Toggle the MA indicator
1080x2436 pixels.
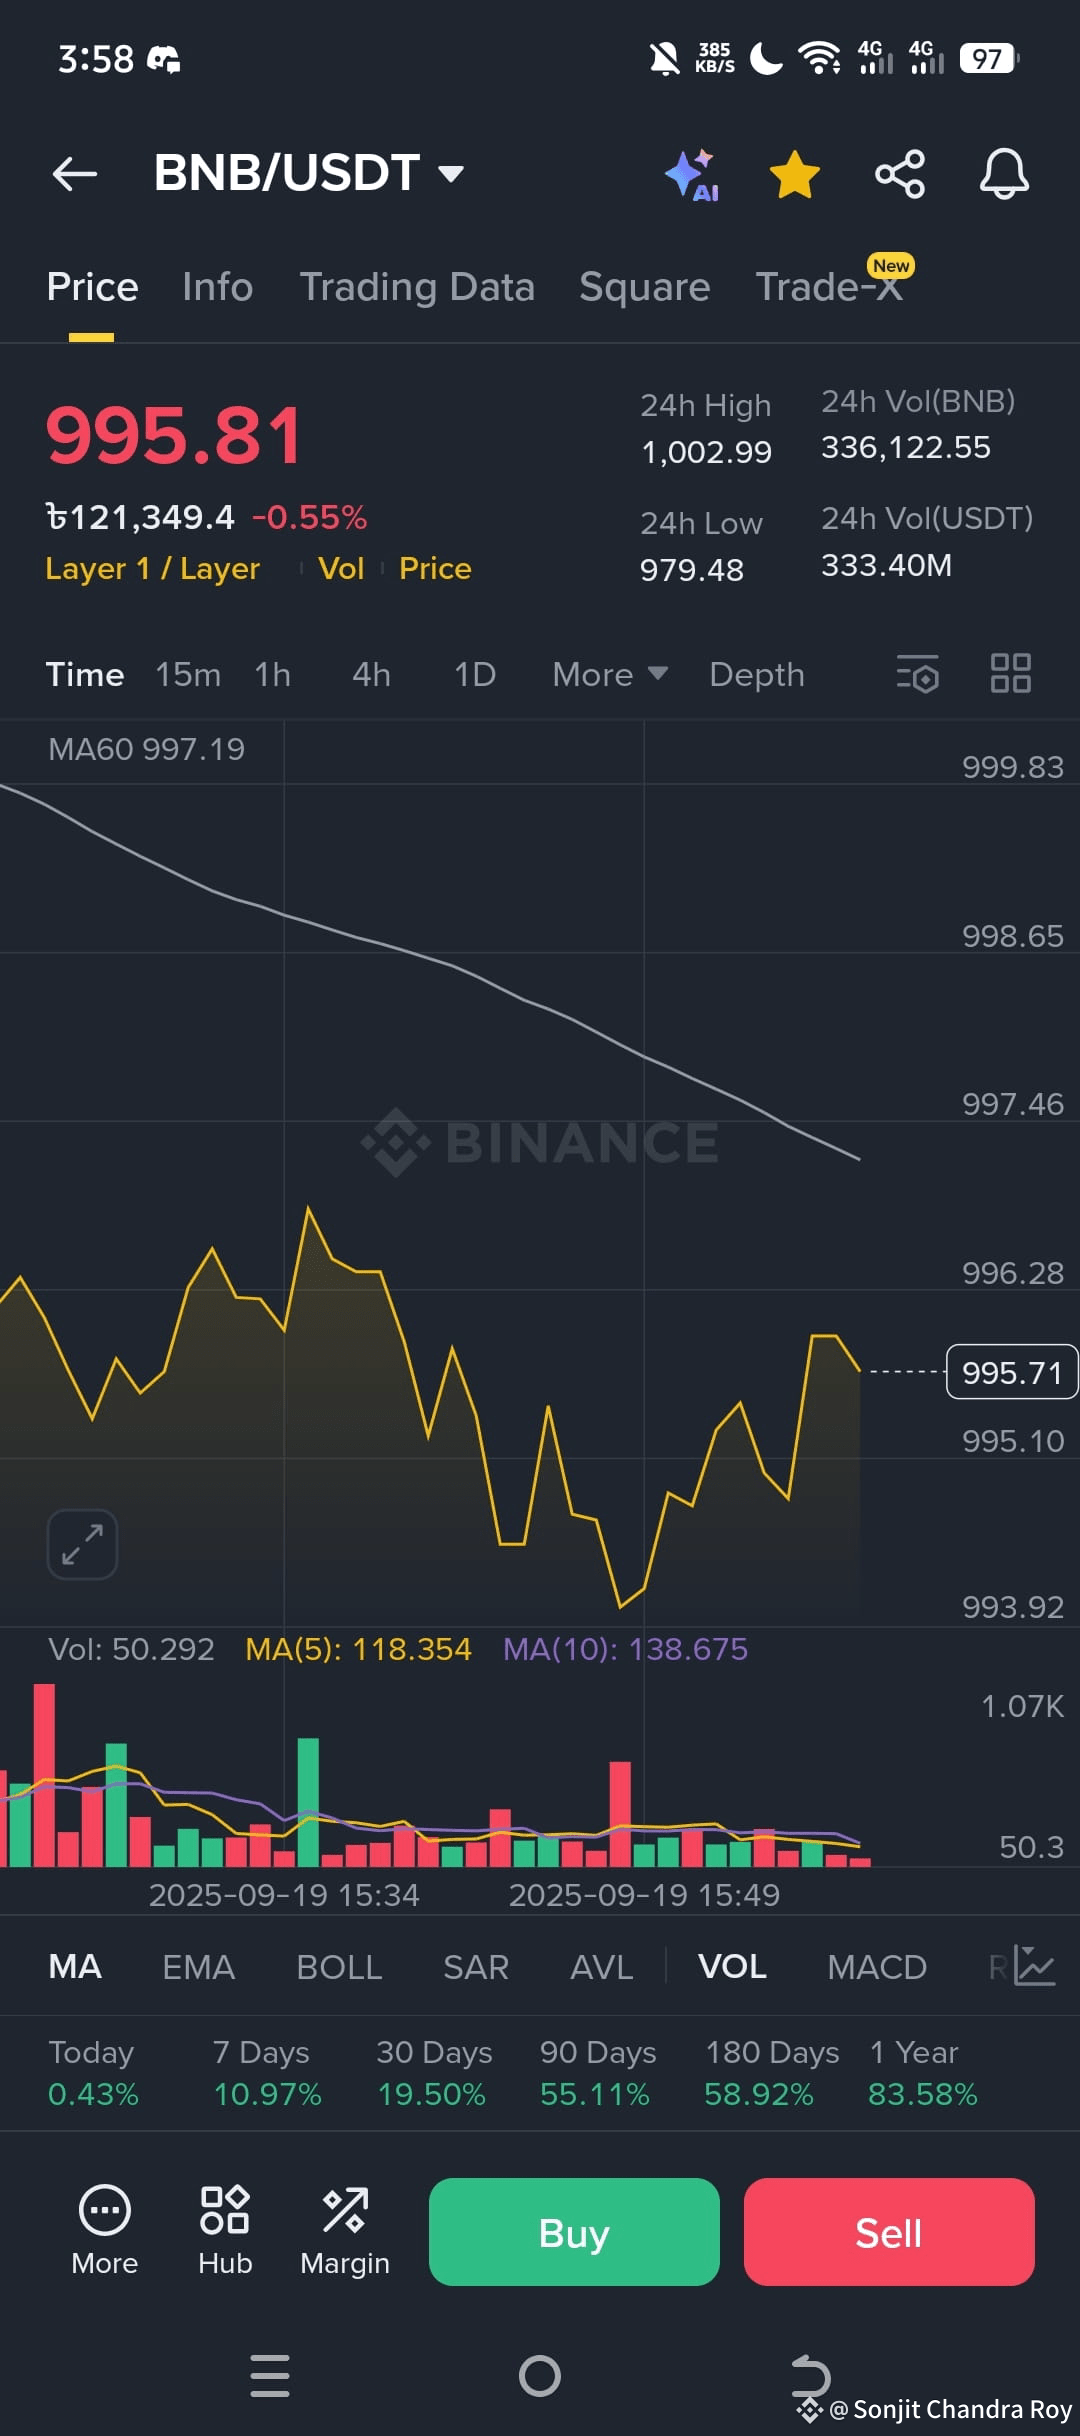pyautogui.click(x=75, y=1967)
